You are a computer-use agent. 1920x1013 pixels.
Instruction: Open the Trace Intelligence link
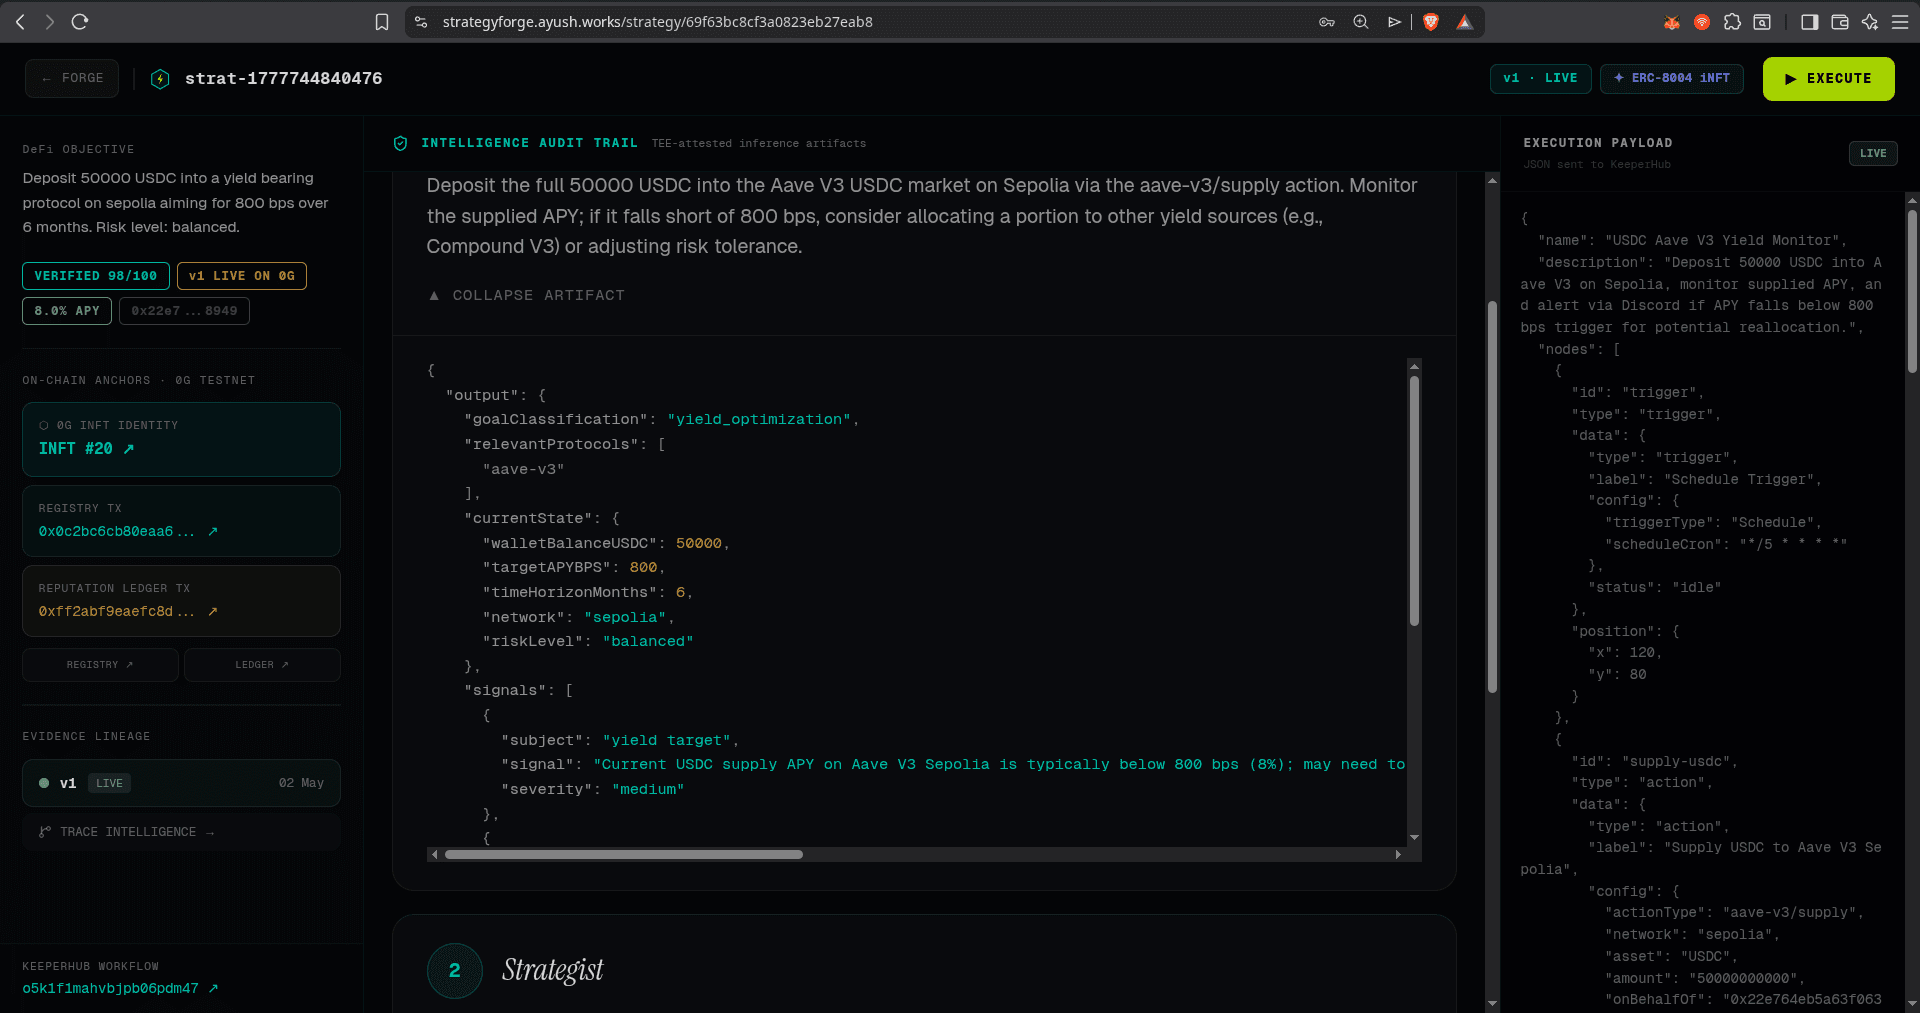[181, 832]
